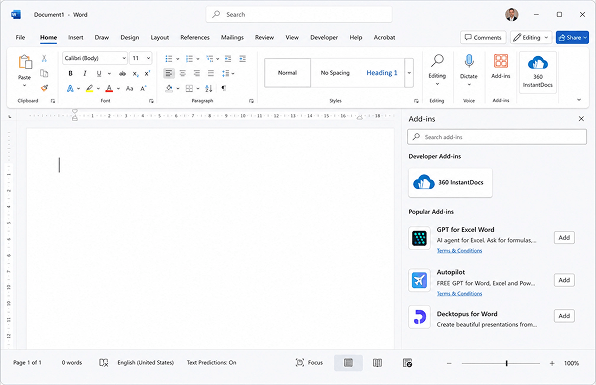Toggle Subscript formatting
596x385 pixels.
tap(135, 74)
